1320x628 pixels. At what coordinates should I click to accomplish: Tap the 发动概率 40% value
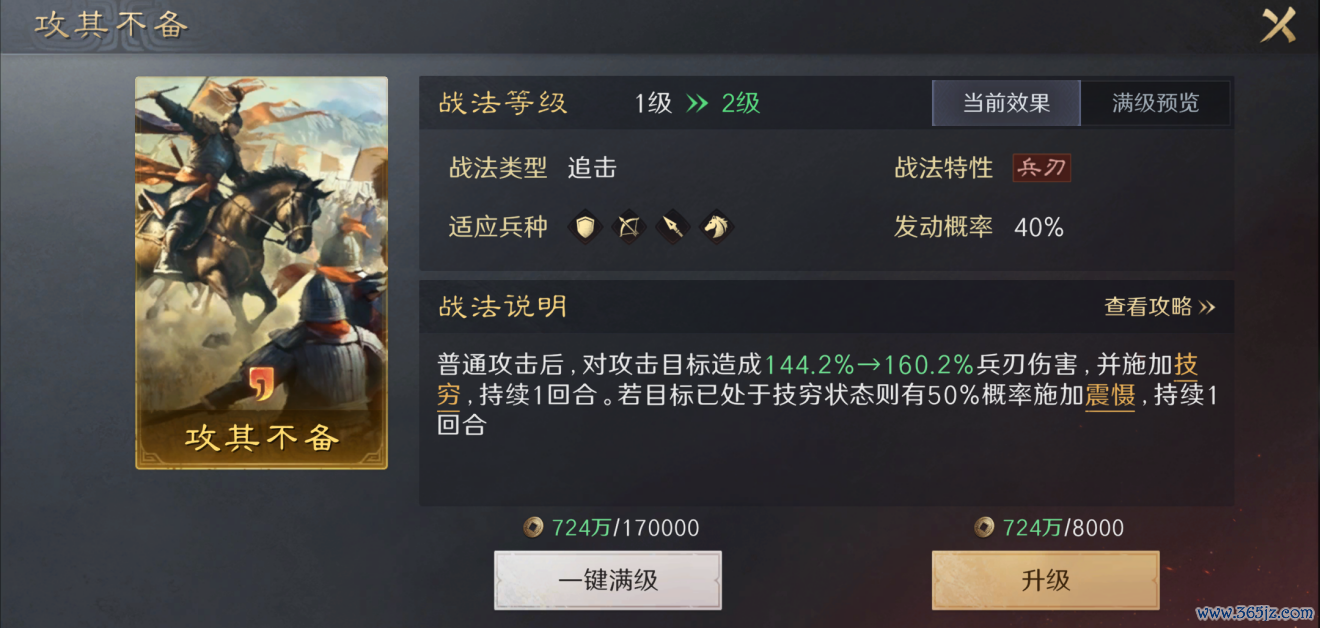click(x=1039, y=227)
